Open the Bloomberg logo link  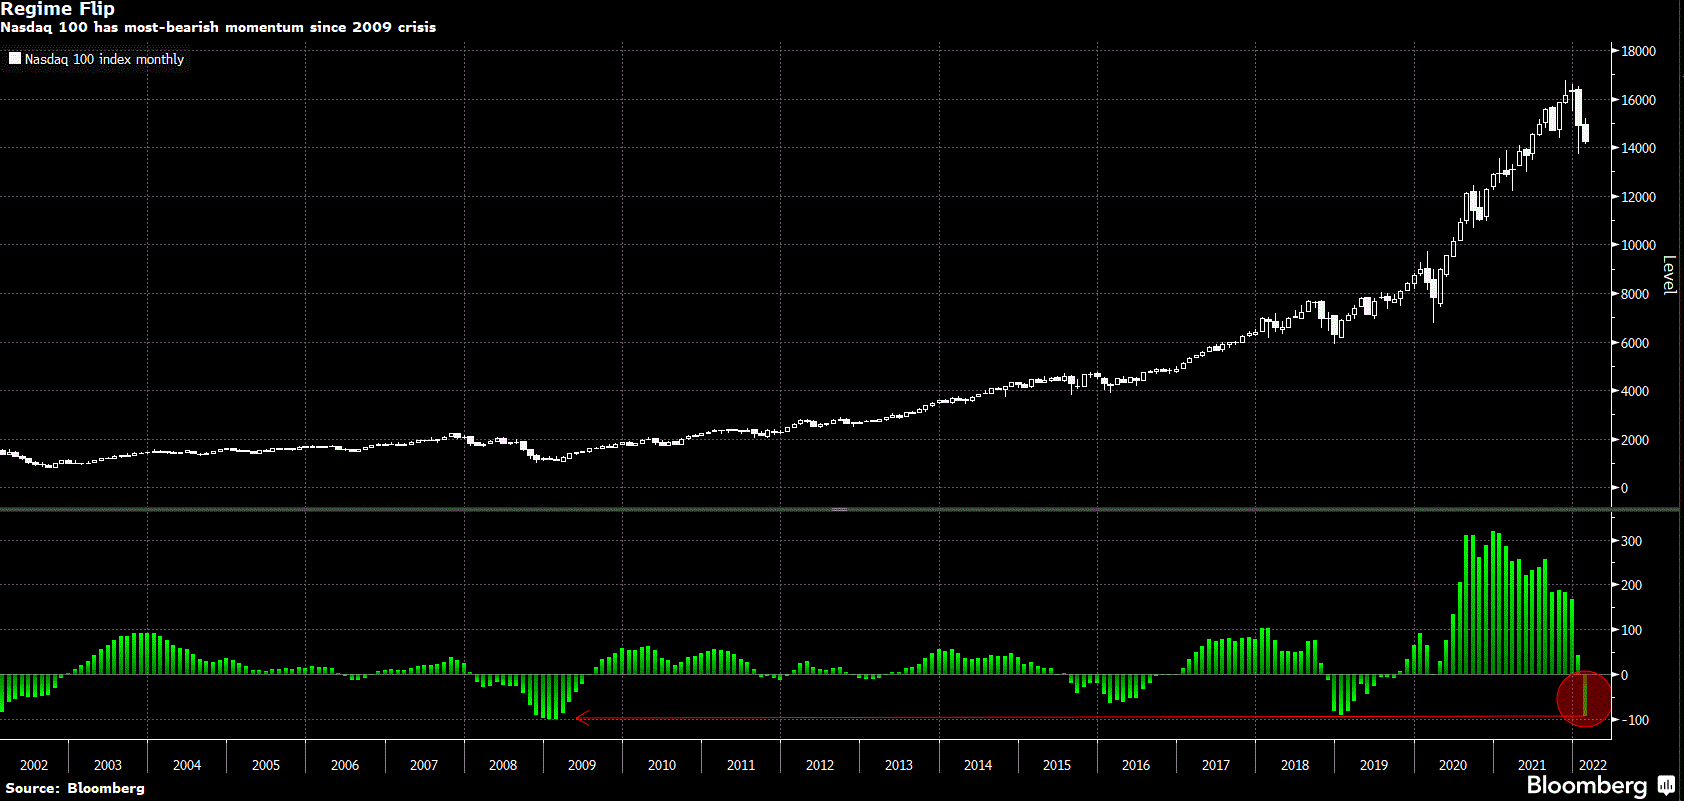(x=1586, y=785)
